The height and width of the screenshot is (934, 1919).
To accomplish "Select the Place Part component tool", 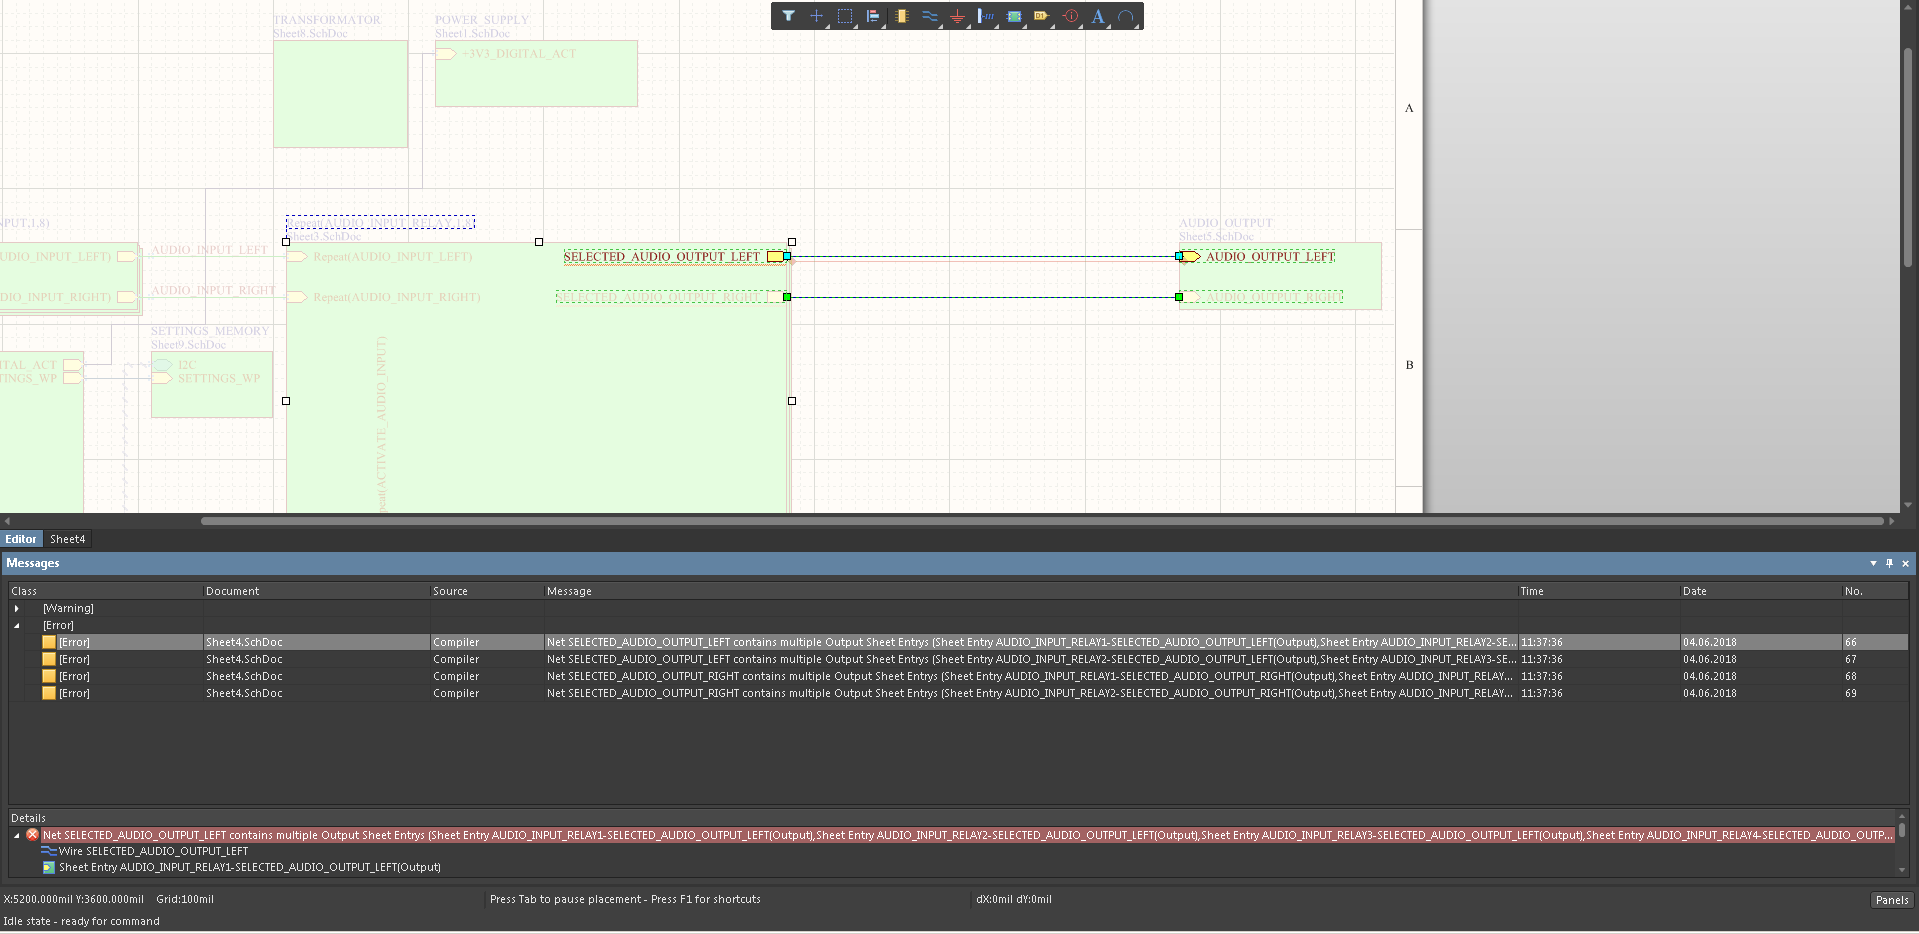I will (901, 16).
